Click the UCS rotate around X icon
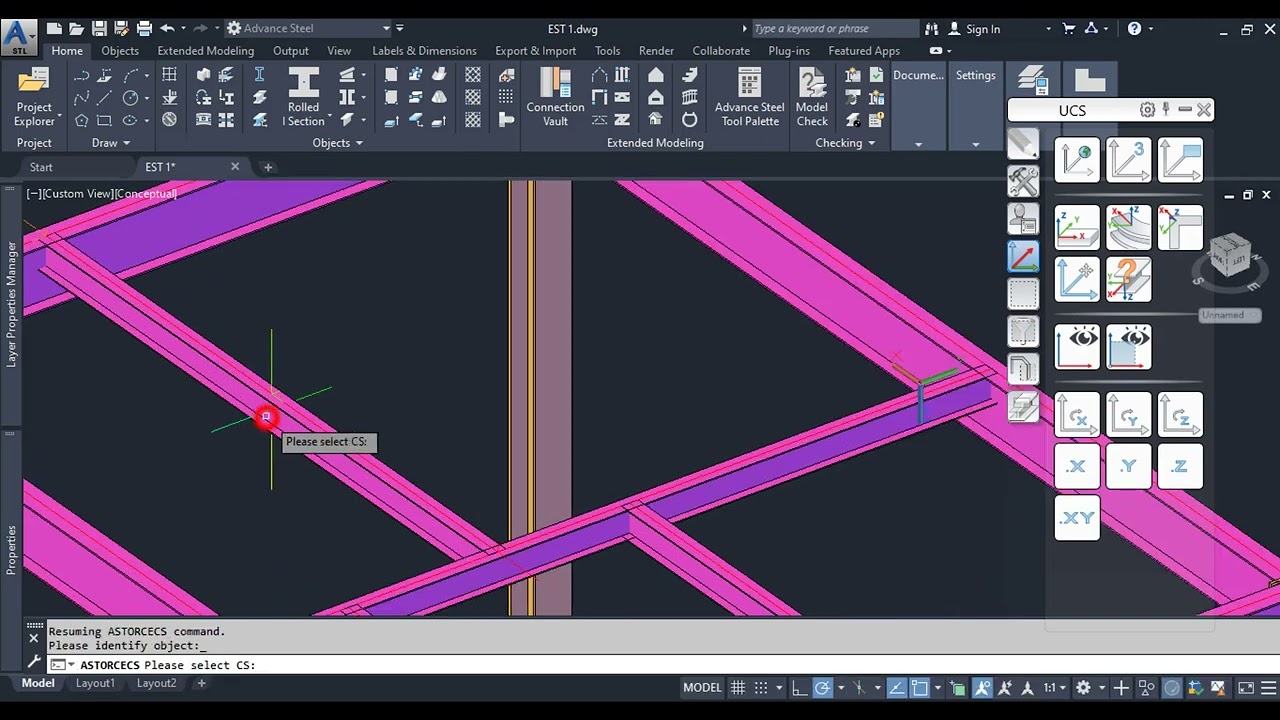The image size is (1280, 720). pos(1077,415)
